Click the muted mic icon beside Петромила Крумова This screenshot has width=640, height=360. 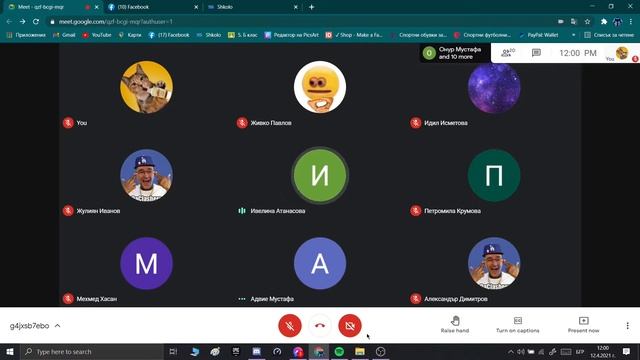416,211
